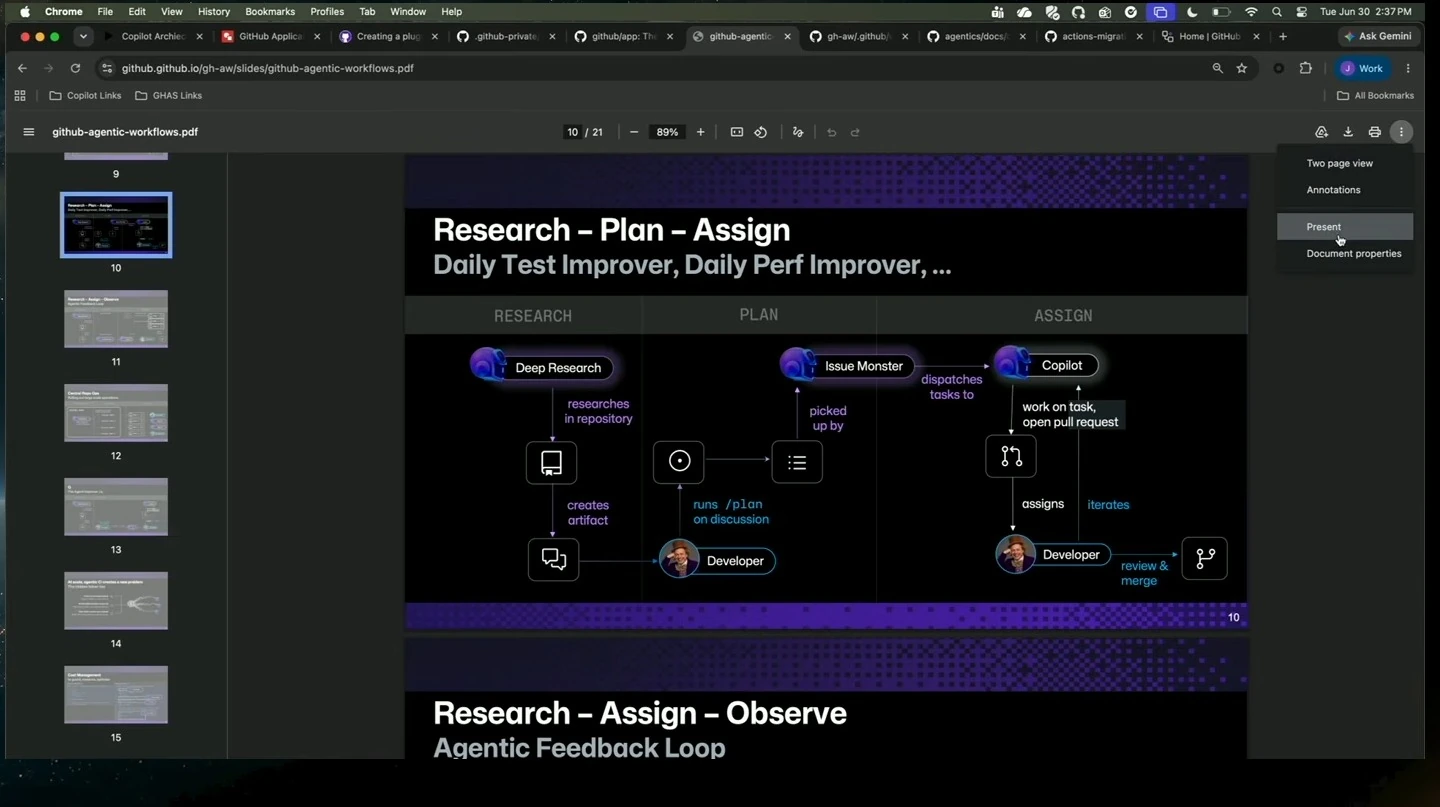Open the Chrome three-dot menu
The height and width of the screenshot is (807, 1440).
coord(1408,68)
